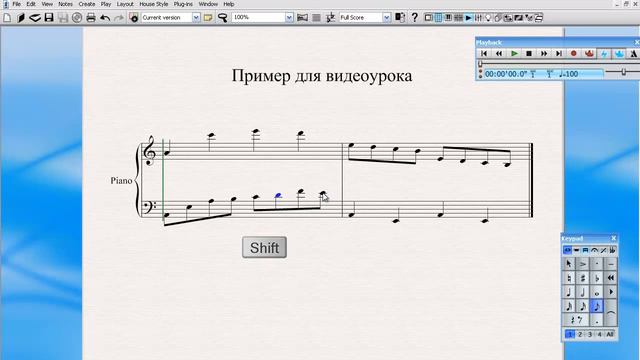The height and width of the screenshot is (360, 640).
Task: Select voice 1 on the Keypad
Action: (x=570, y=334)
